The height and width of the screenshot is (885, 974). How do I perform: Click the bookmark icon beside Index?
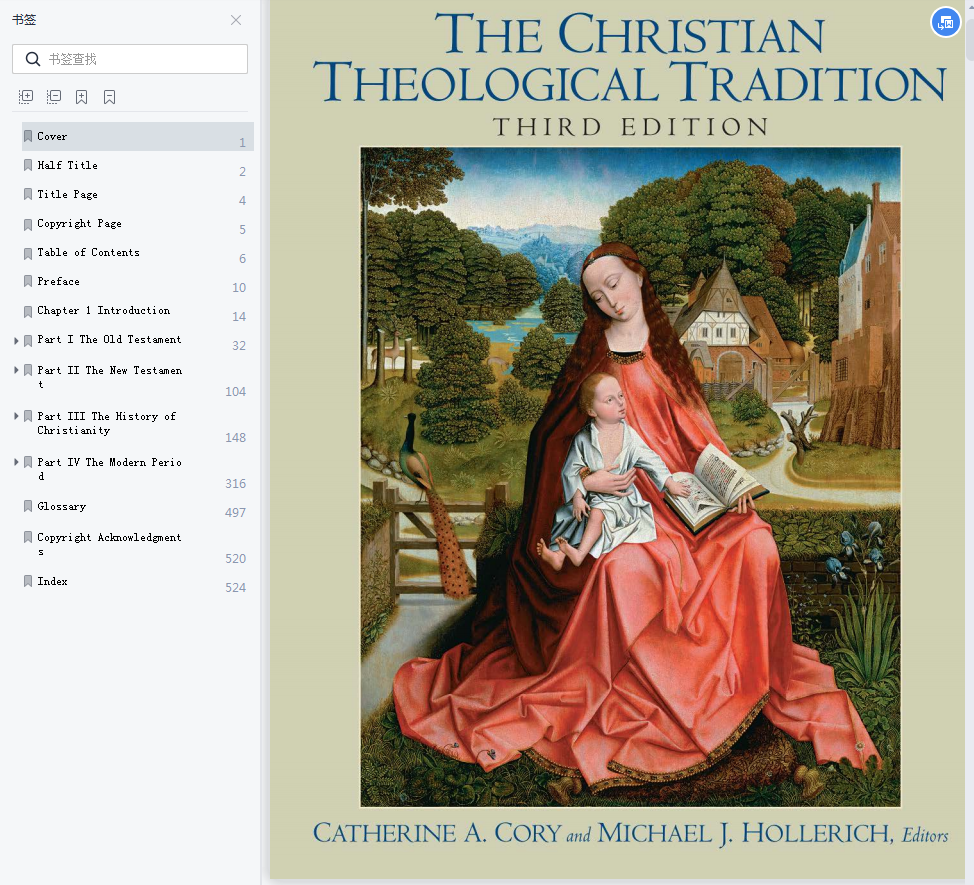pyautogui.click(x=28, y=582)
